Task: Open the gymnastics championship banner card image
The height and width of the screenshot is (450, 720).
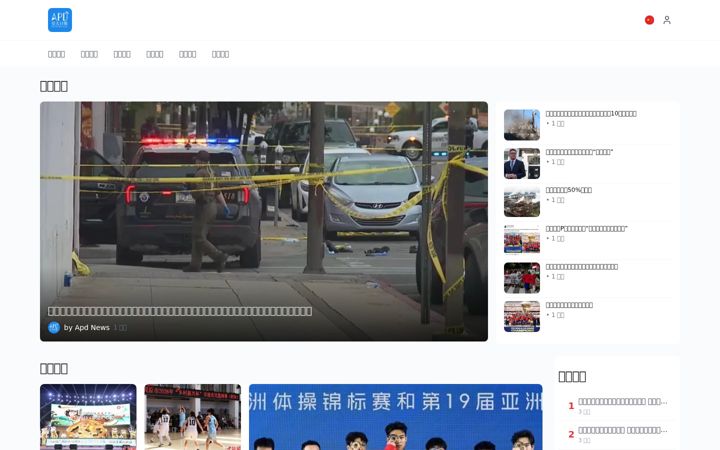Action: 395,417
